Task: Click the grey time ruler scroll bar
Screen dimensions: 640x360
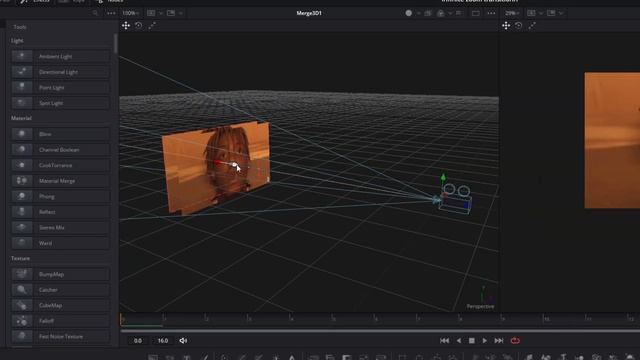Action: click(x=380, y=330)
